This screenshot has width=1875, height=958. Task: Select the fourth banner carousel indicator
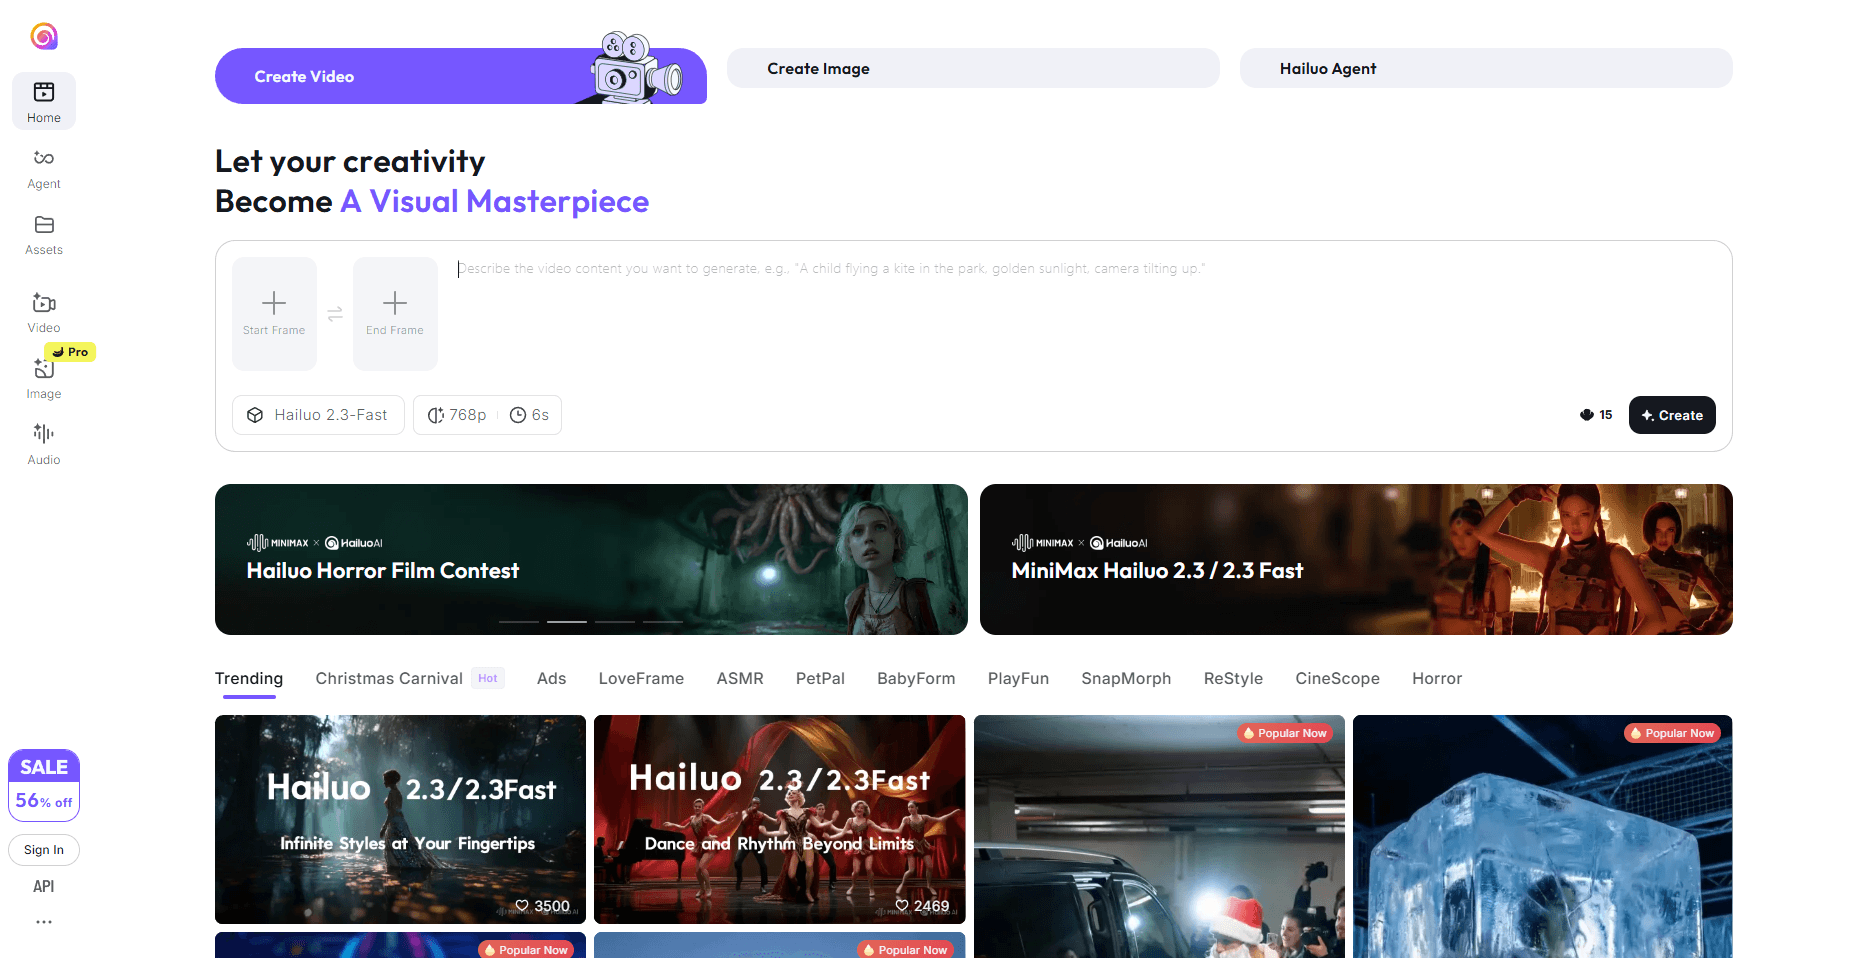[663, 622]
